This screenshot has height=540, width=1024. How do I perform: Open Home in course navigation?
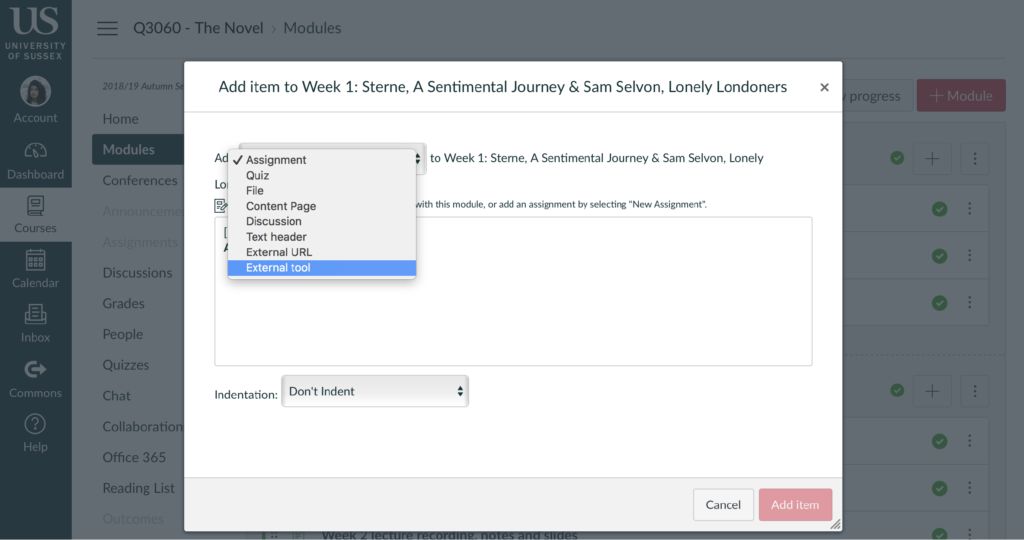(x=120, y=119)
